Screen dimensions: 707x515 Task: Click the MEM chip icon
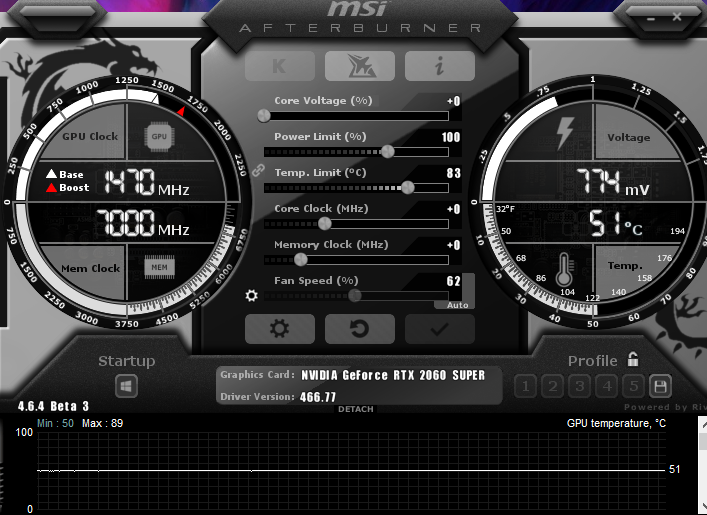pyautogui.click(x=159, y=267)
